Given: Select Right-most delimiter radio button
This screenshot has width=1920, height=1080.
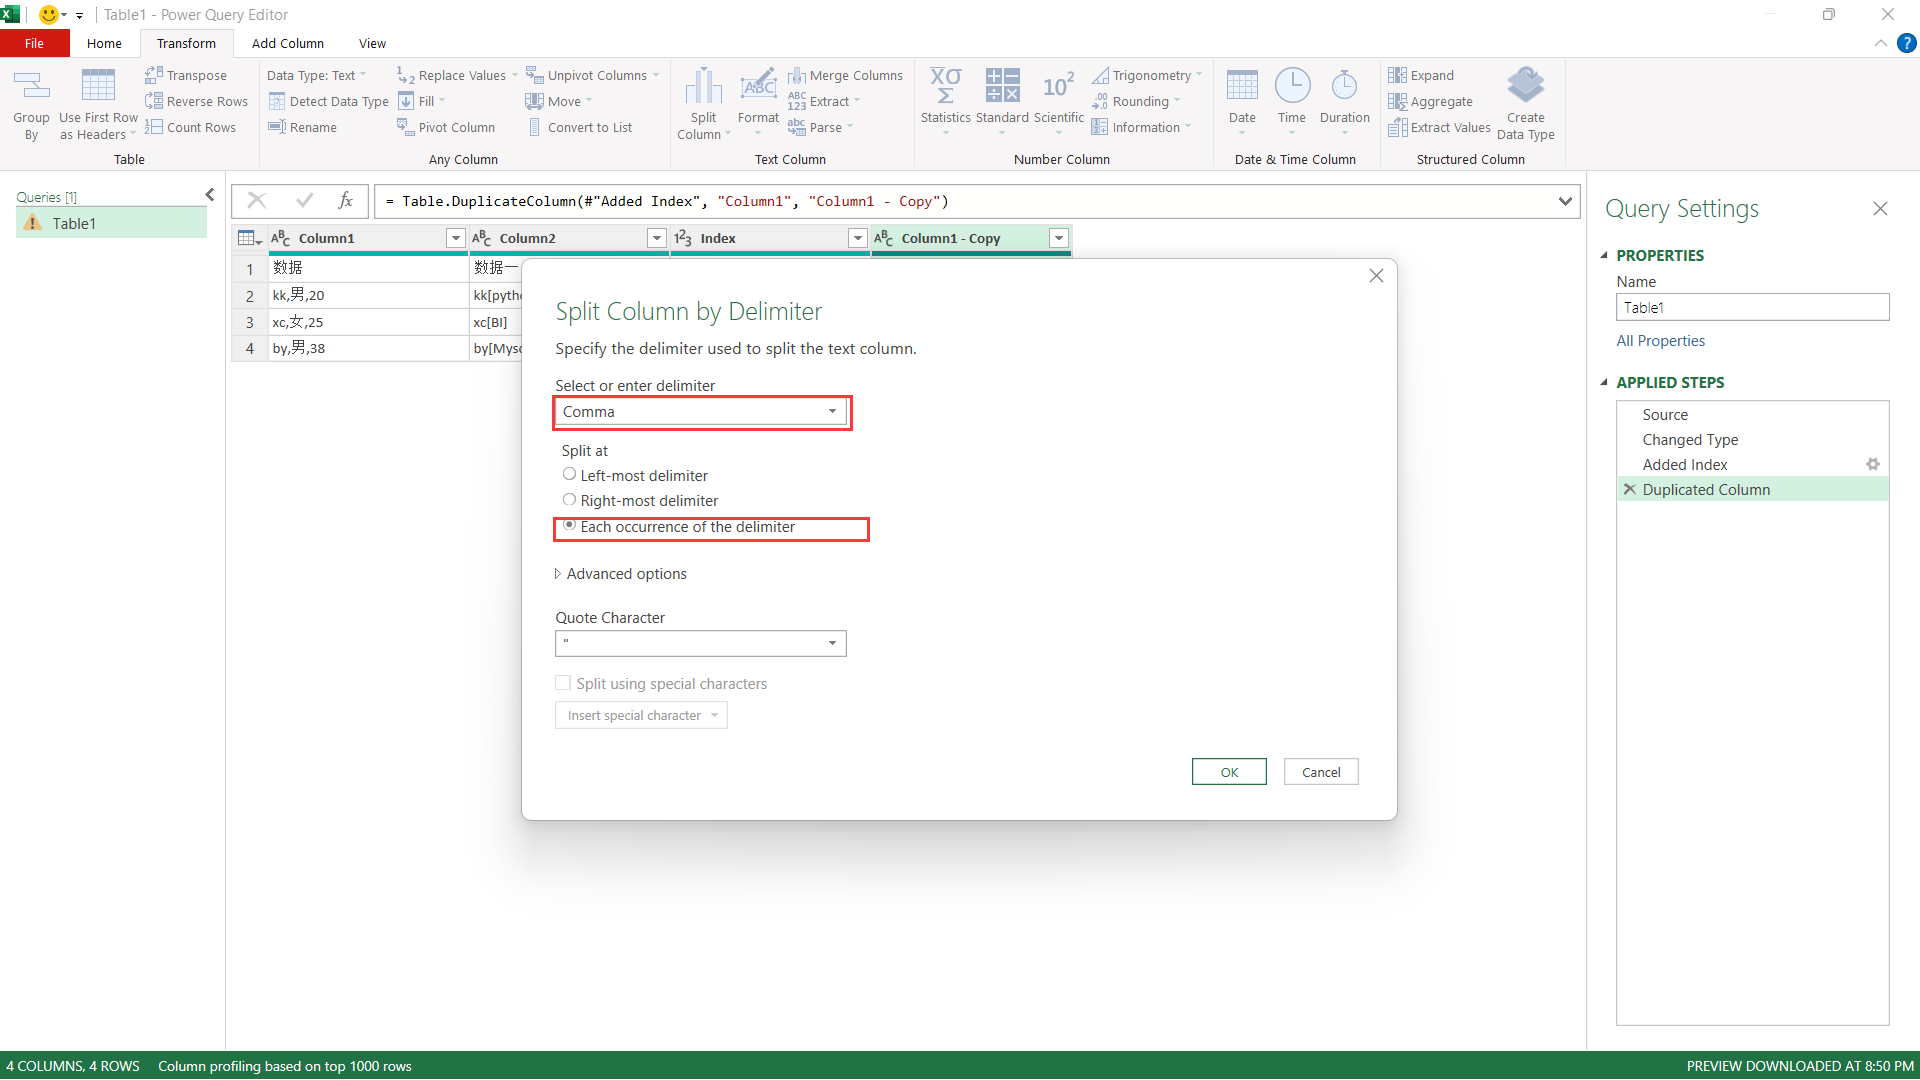Looking at the screenshot, I should [x=569, y=500].
